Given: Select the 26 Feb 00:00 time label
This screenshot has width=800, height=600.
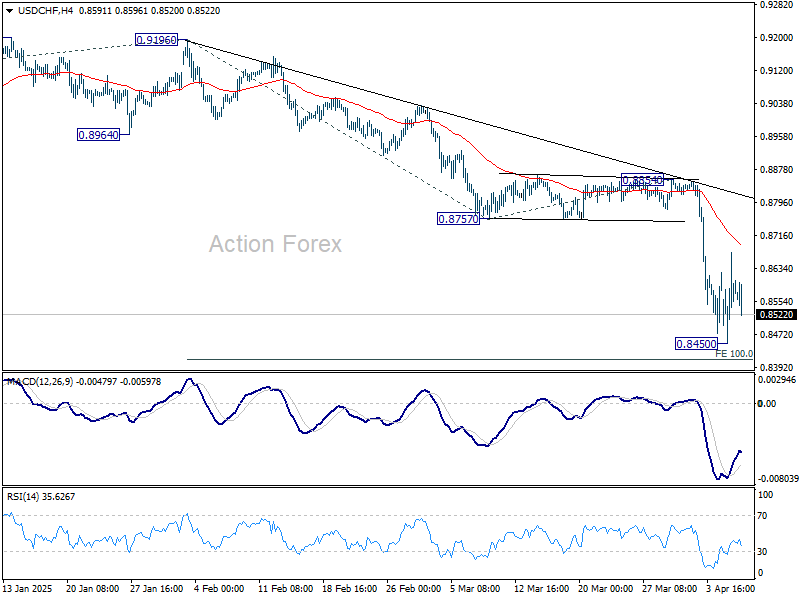Looking at the screenshot, I should [x=414, y=589].
